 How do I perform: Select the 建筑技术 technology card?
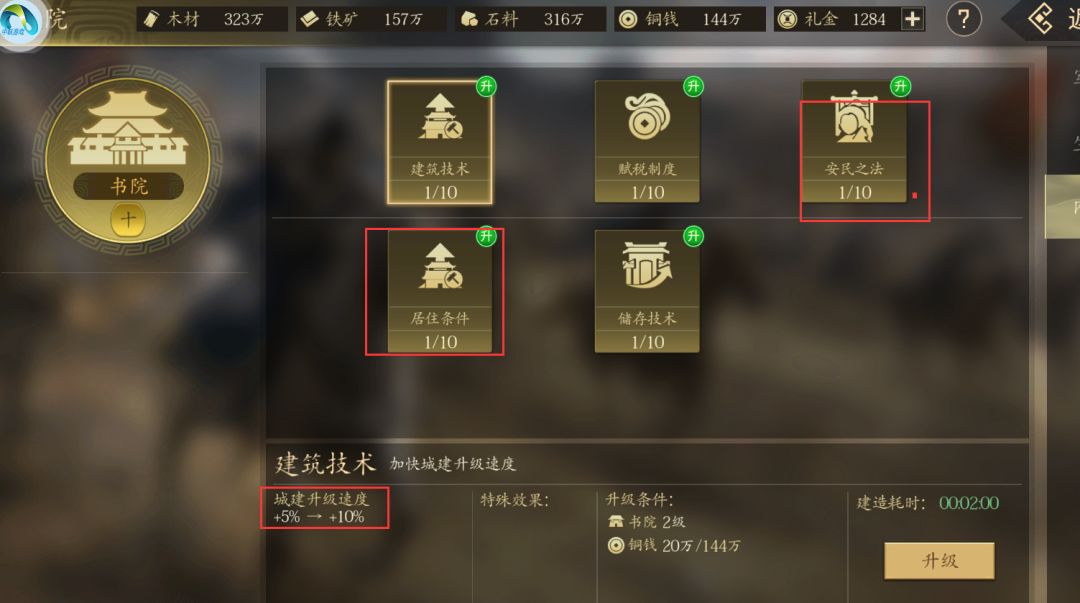[439, 142]
